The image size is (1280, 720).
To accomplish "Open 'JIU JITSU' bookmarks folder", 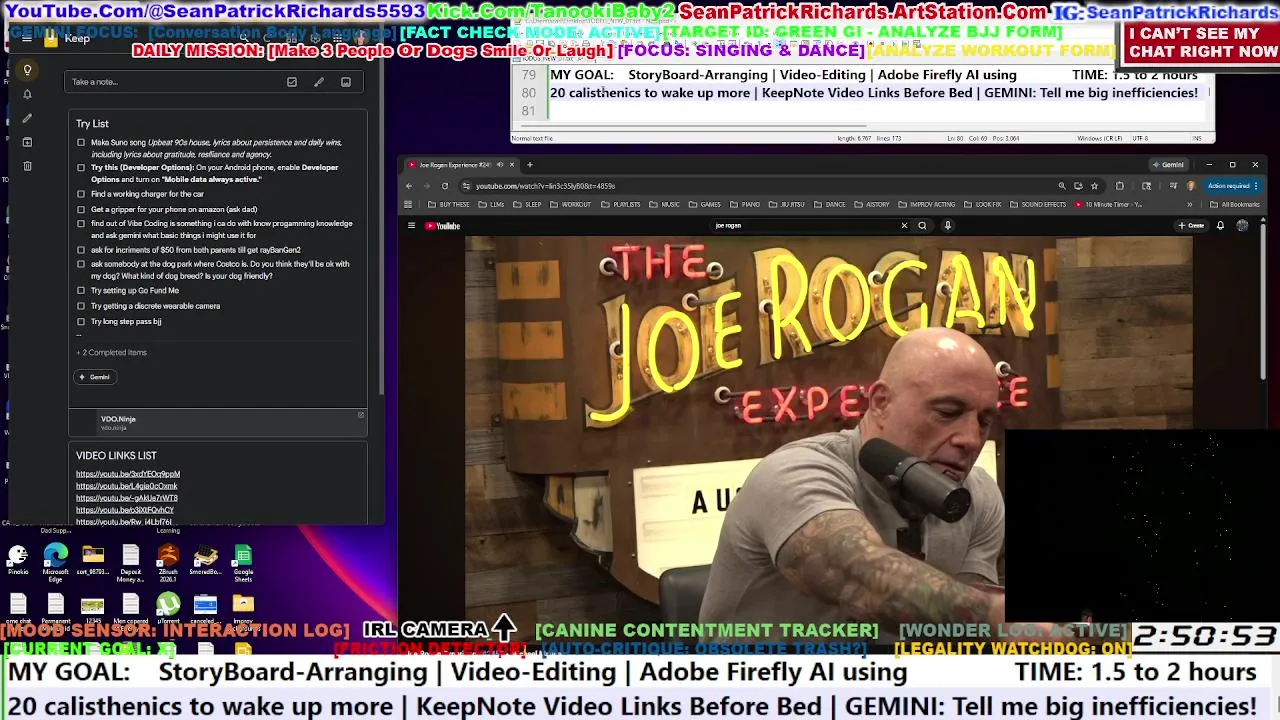I will pyautogui.click(x=786, y=205).
